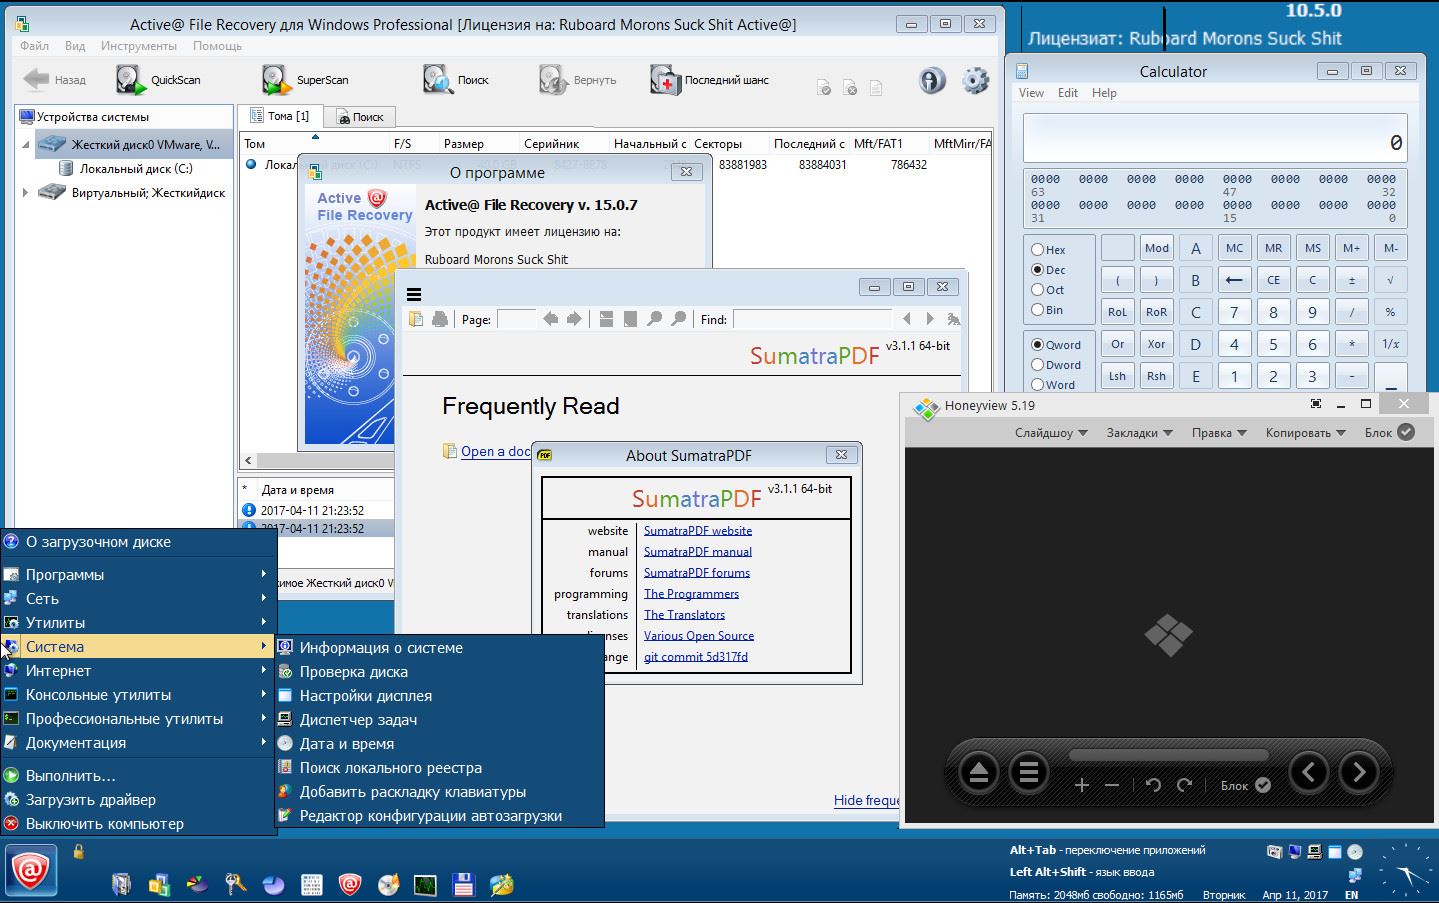This screenshot has height=903, width=1439.
Task: Click the Page number field in SumatraPDF
Action: pos(516,319)
